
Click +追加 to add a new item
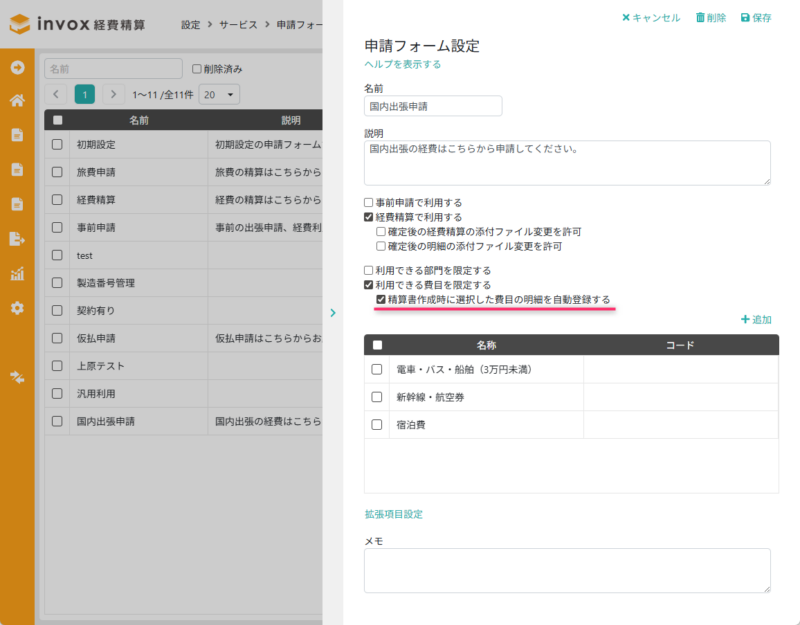point(755,320)
